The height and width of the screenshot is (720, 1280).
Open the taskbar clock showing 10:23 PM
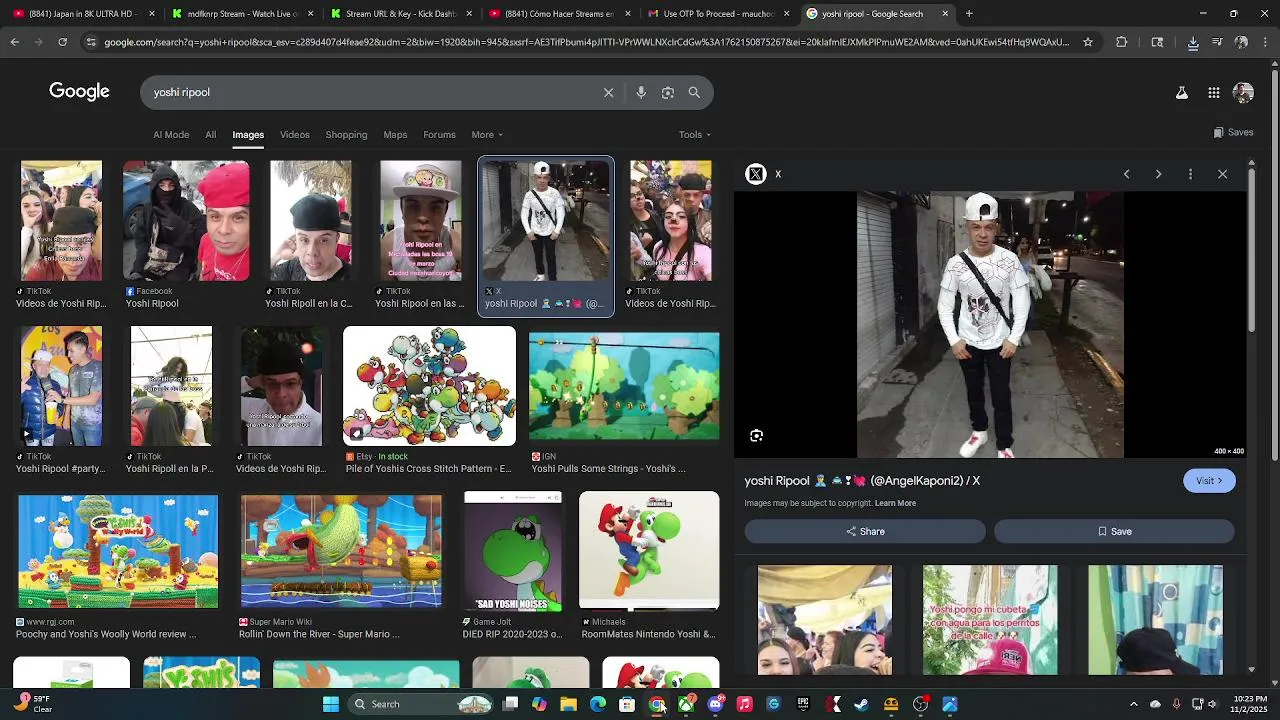pos(1250,704)
